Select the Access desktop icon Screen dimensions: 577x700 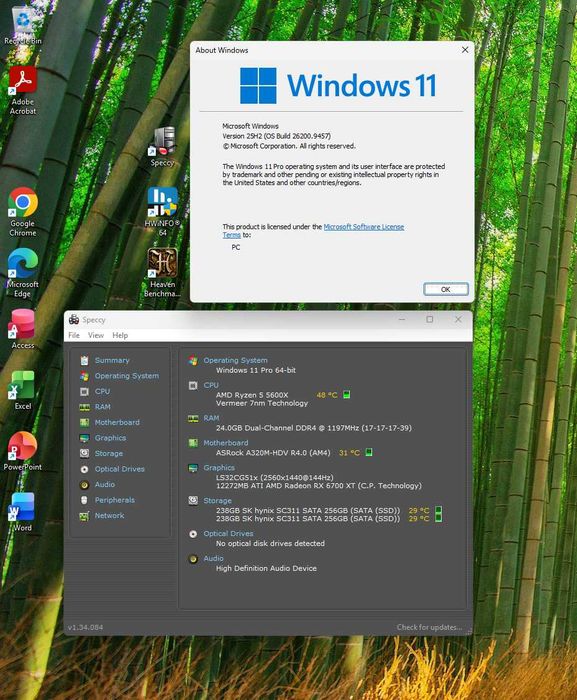point(22,329)
